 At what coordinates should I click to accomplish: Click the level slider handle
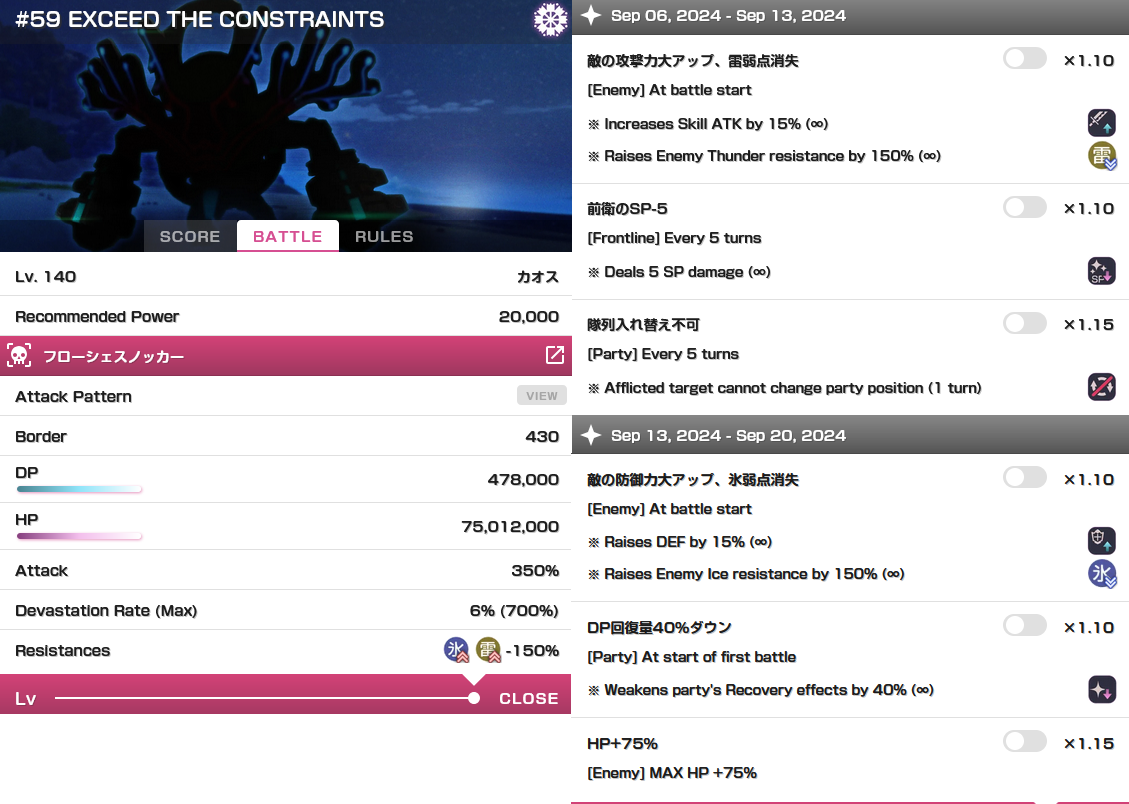(473, 697)
